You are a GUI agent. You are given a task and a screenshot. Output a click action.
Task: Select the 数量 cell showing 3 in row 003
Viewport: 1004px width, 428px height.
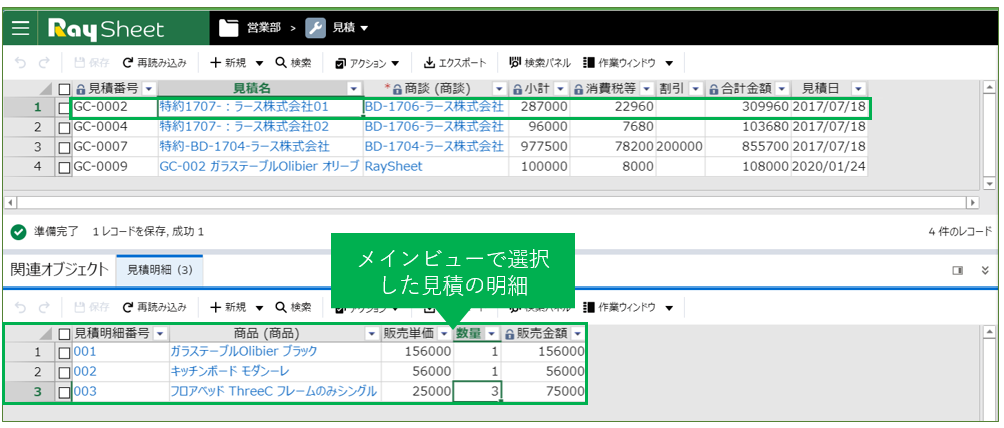point(477,391)
